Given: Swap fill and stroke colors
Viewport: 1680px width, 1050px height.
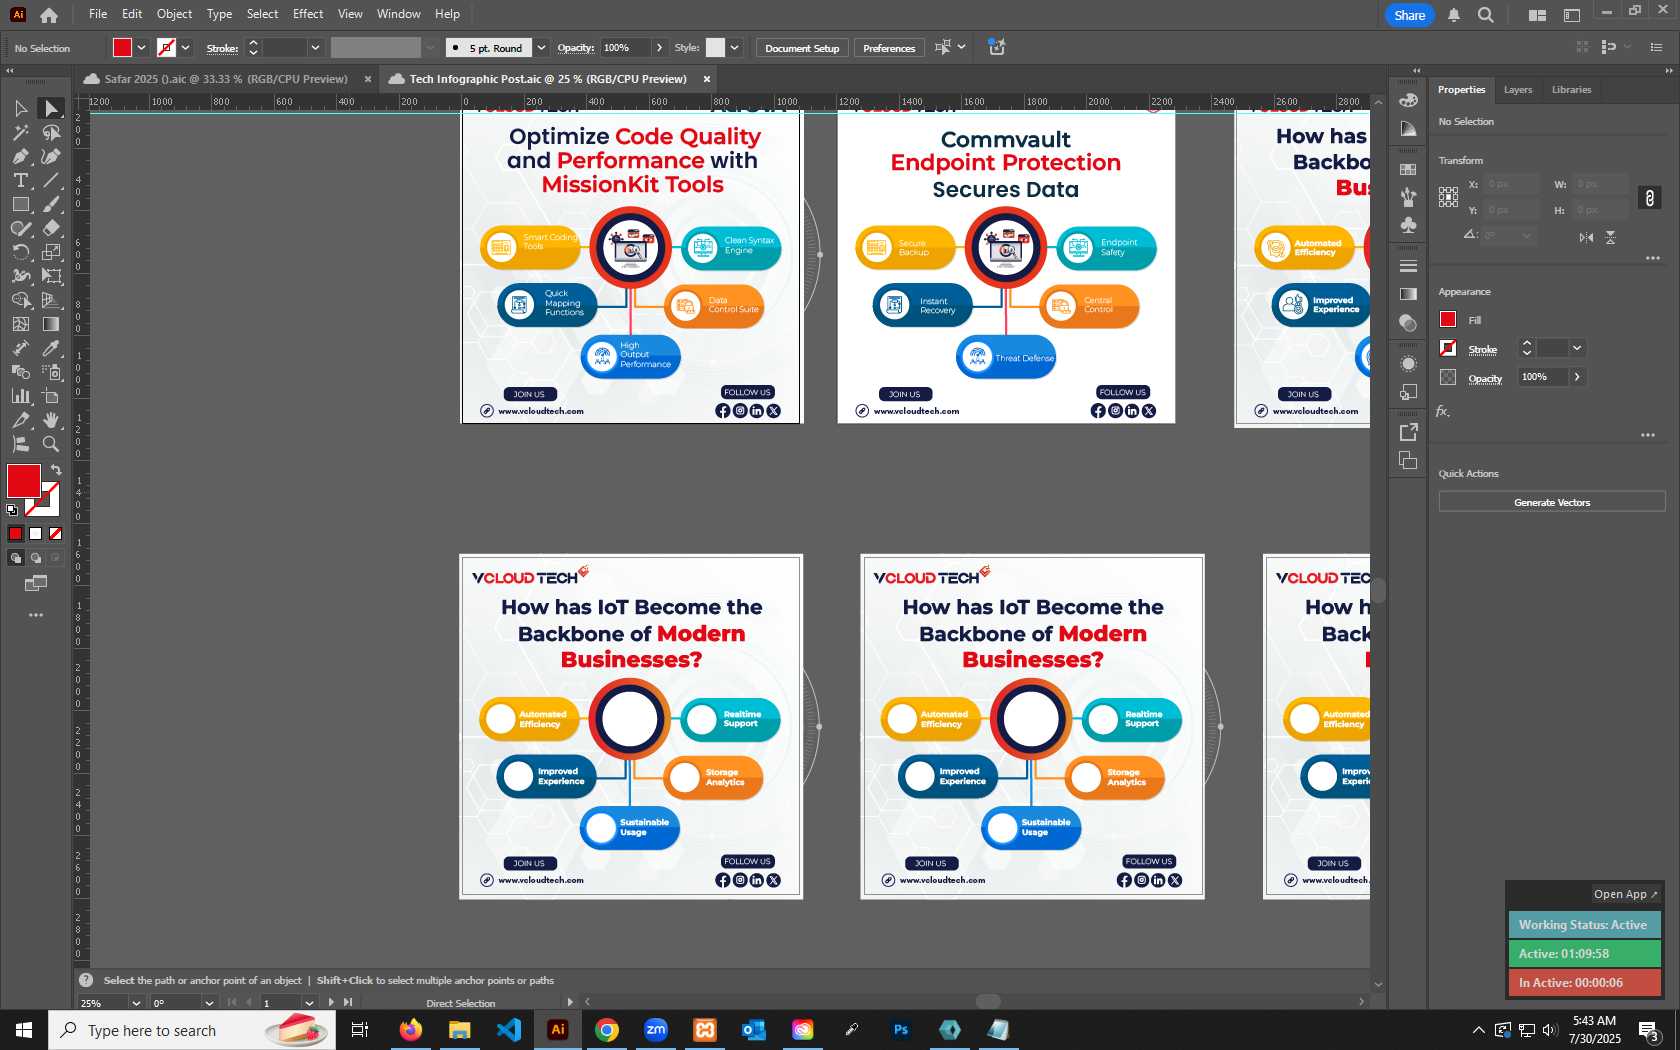Looking at the screenshot, I should click(x=56, y=470).
